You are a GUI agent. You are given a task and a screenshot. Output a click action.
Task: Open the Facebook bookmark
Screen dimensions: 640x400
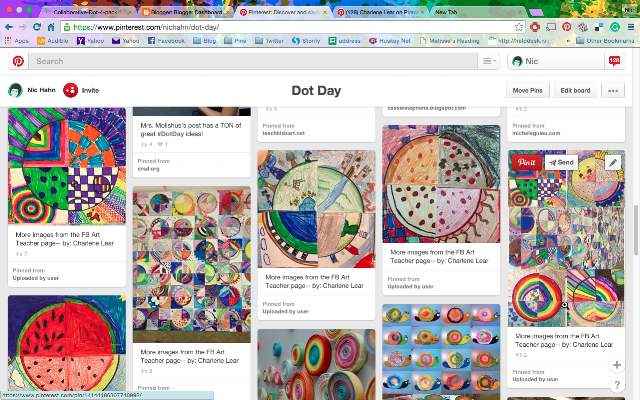166,41
